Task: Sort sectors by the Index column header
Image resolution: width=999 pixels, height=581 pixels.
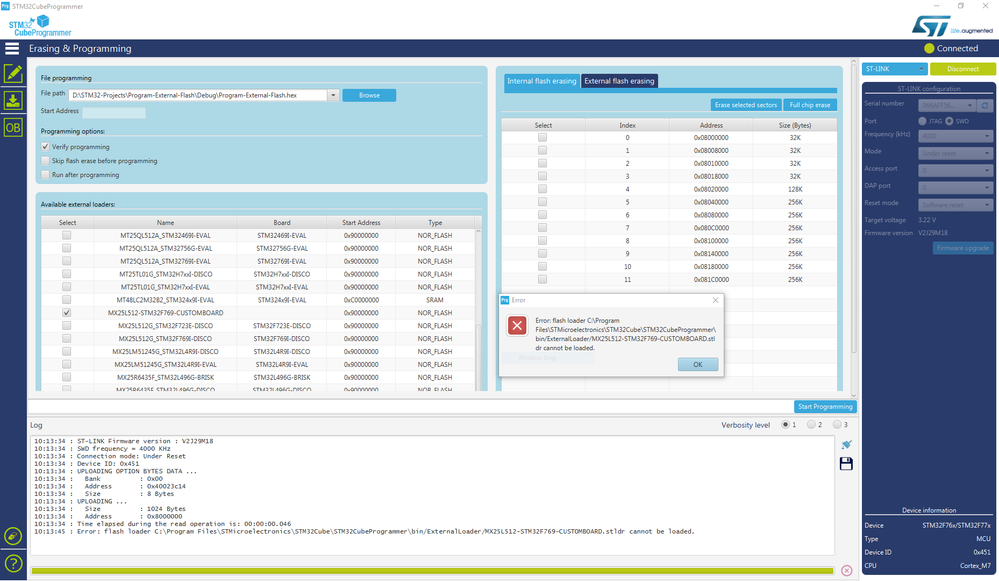Action: pos(627,125)
